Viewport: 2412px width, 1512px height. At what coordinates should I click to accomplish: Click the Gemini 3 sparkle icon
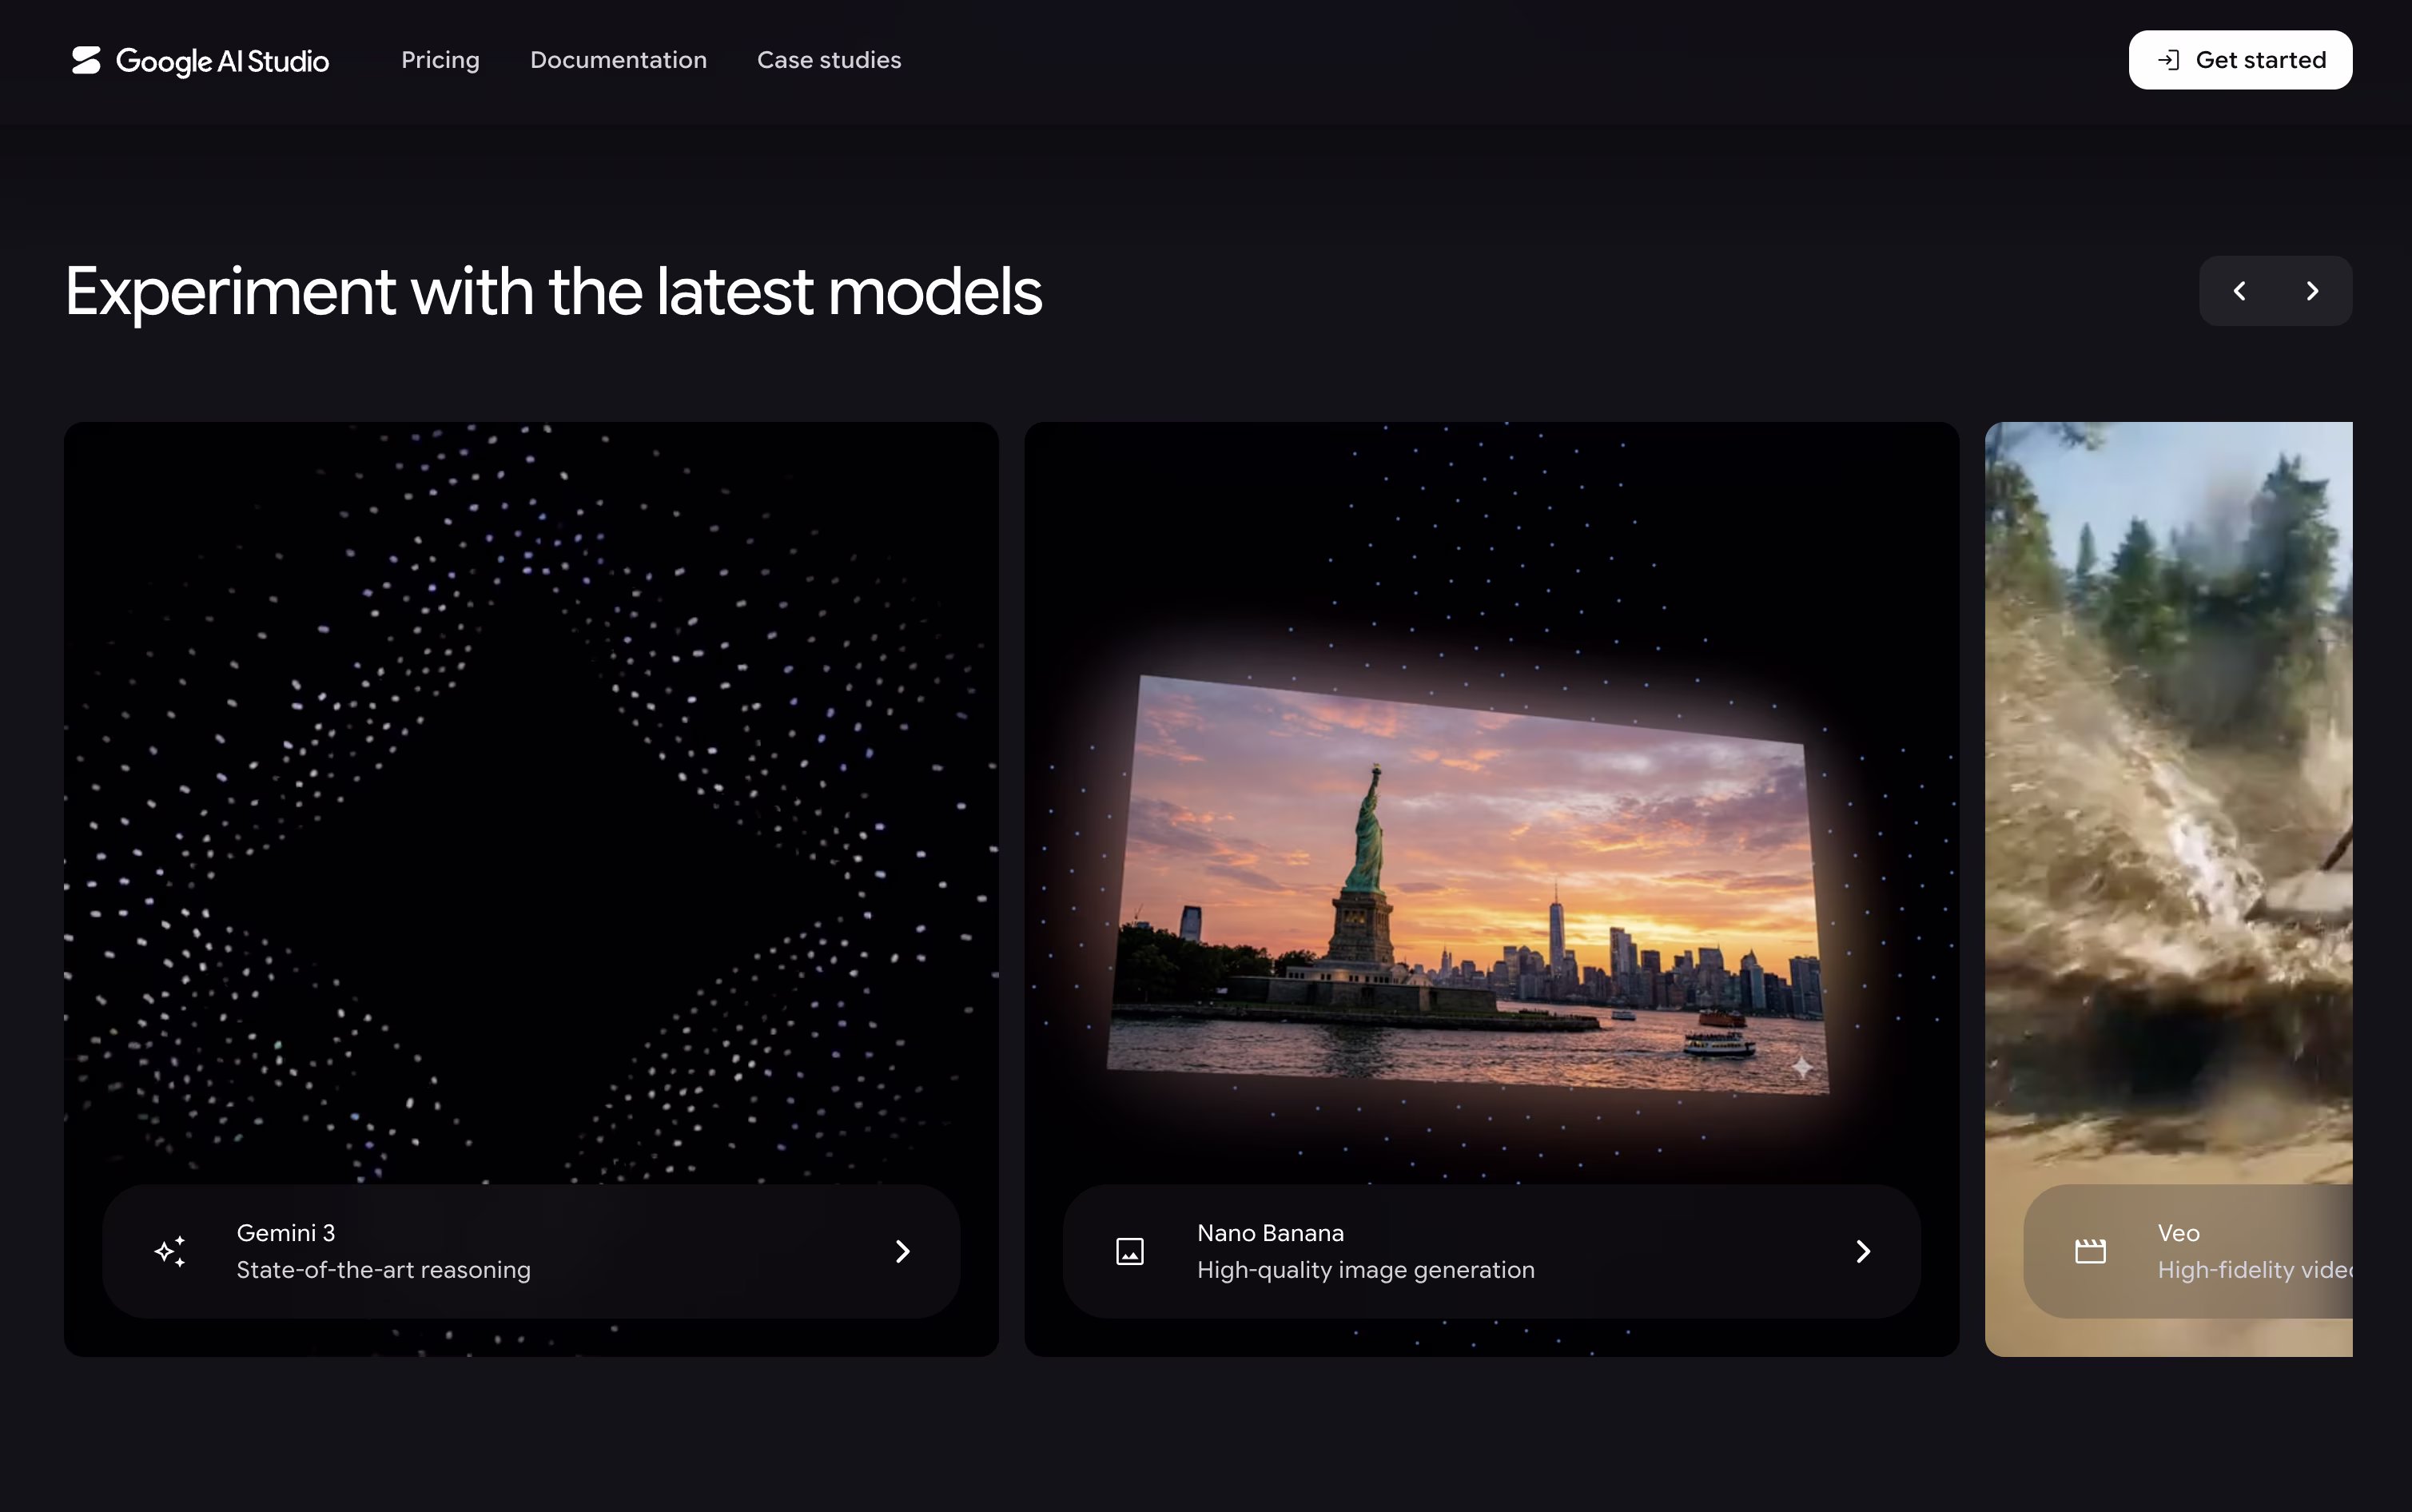(170, 1251)
